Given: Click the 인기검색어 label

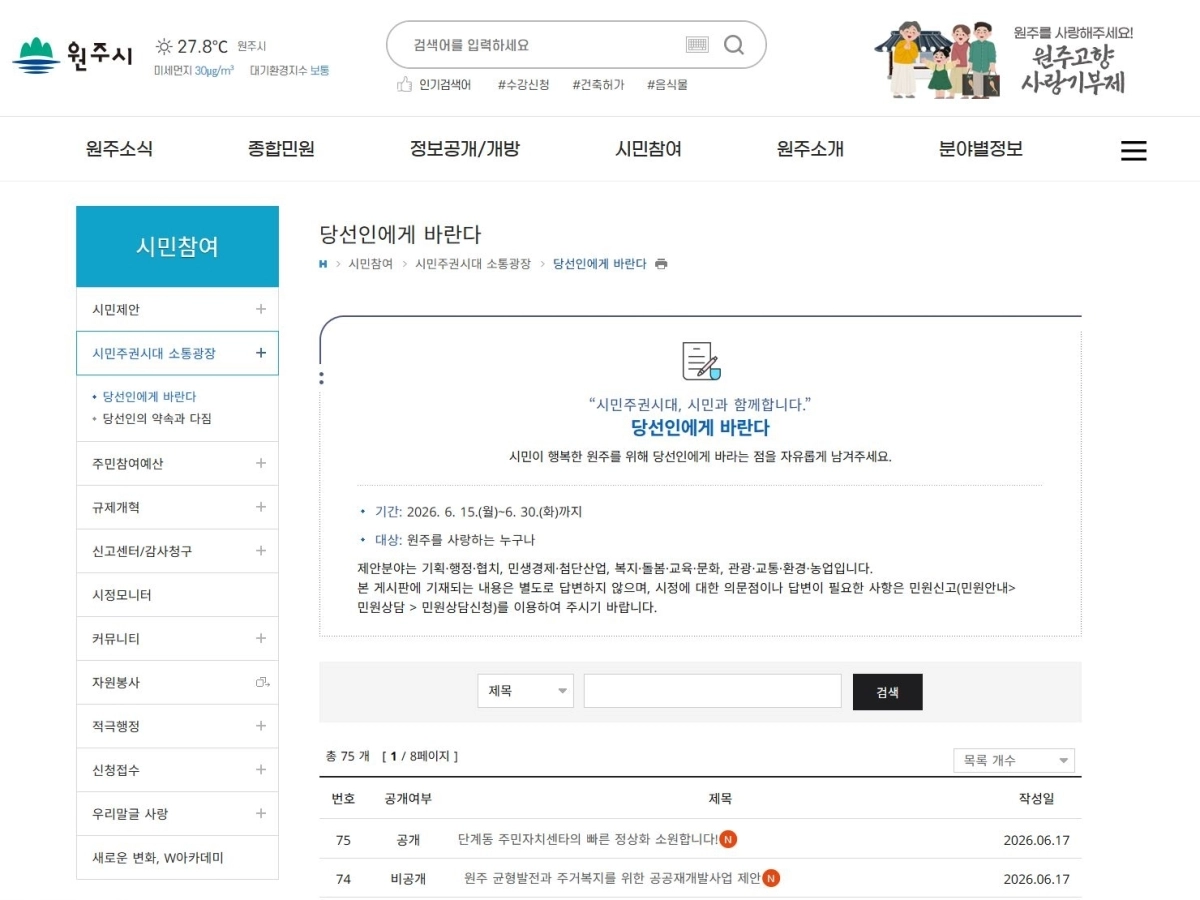Looking at the screenshot, I should click(x=445, y=85).
